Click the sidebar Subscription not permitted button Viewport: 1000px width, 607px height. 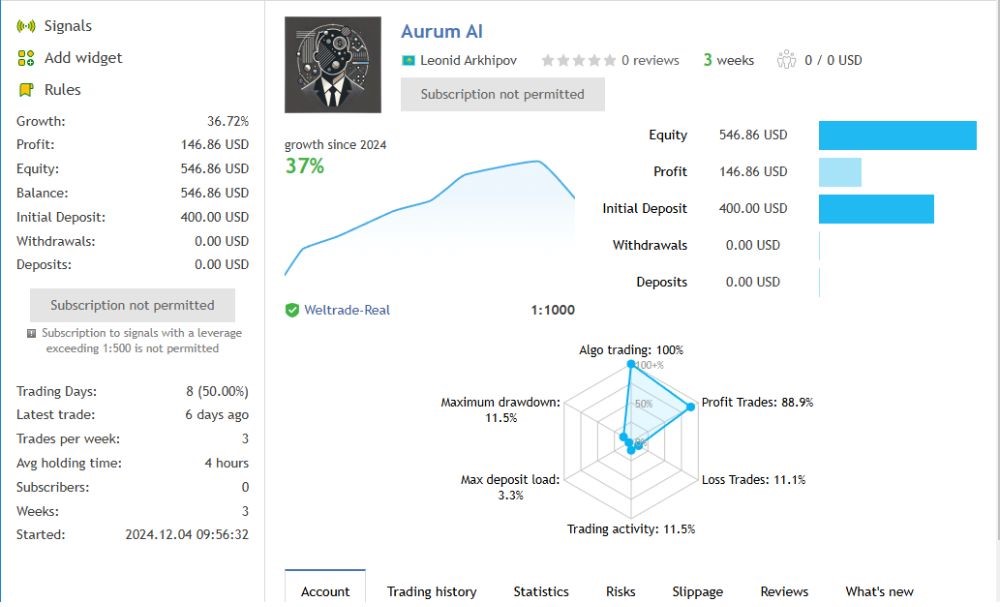pos(132,305)
